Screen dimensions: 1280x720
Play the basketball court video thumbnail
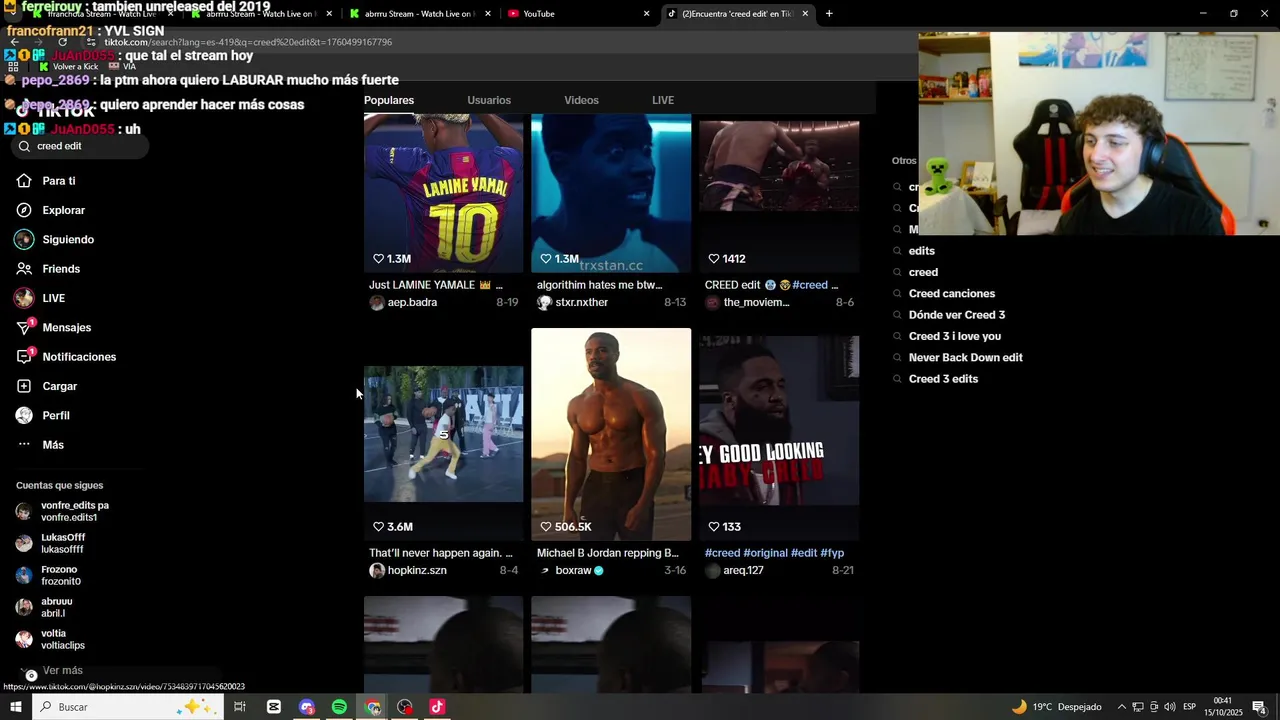click(443, 434)
